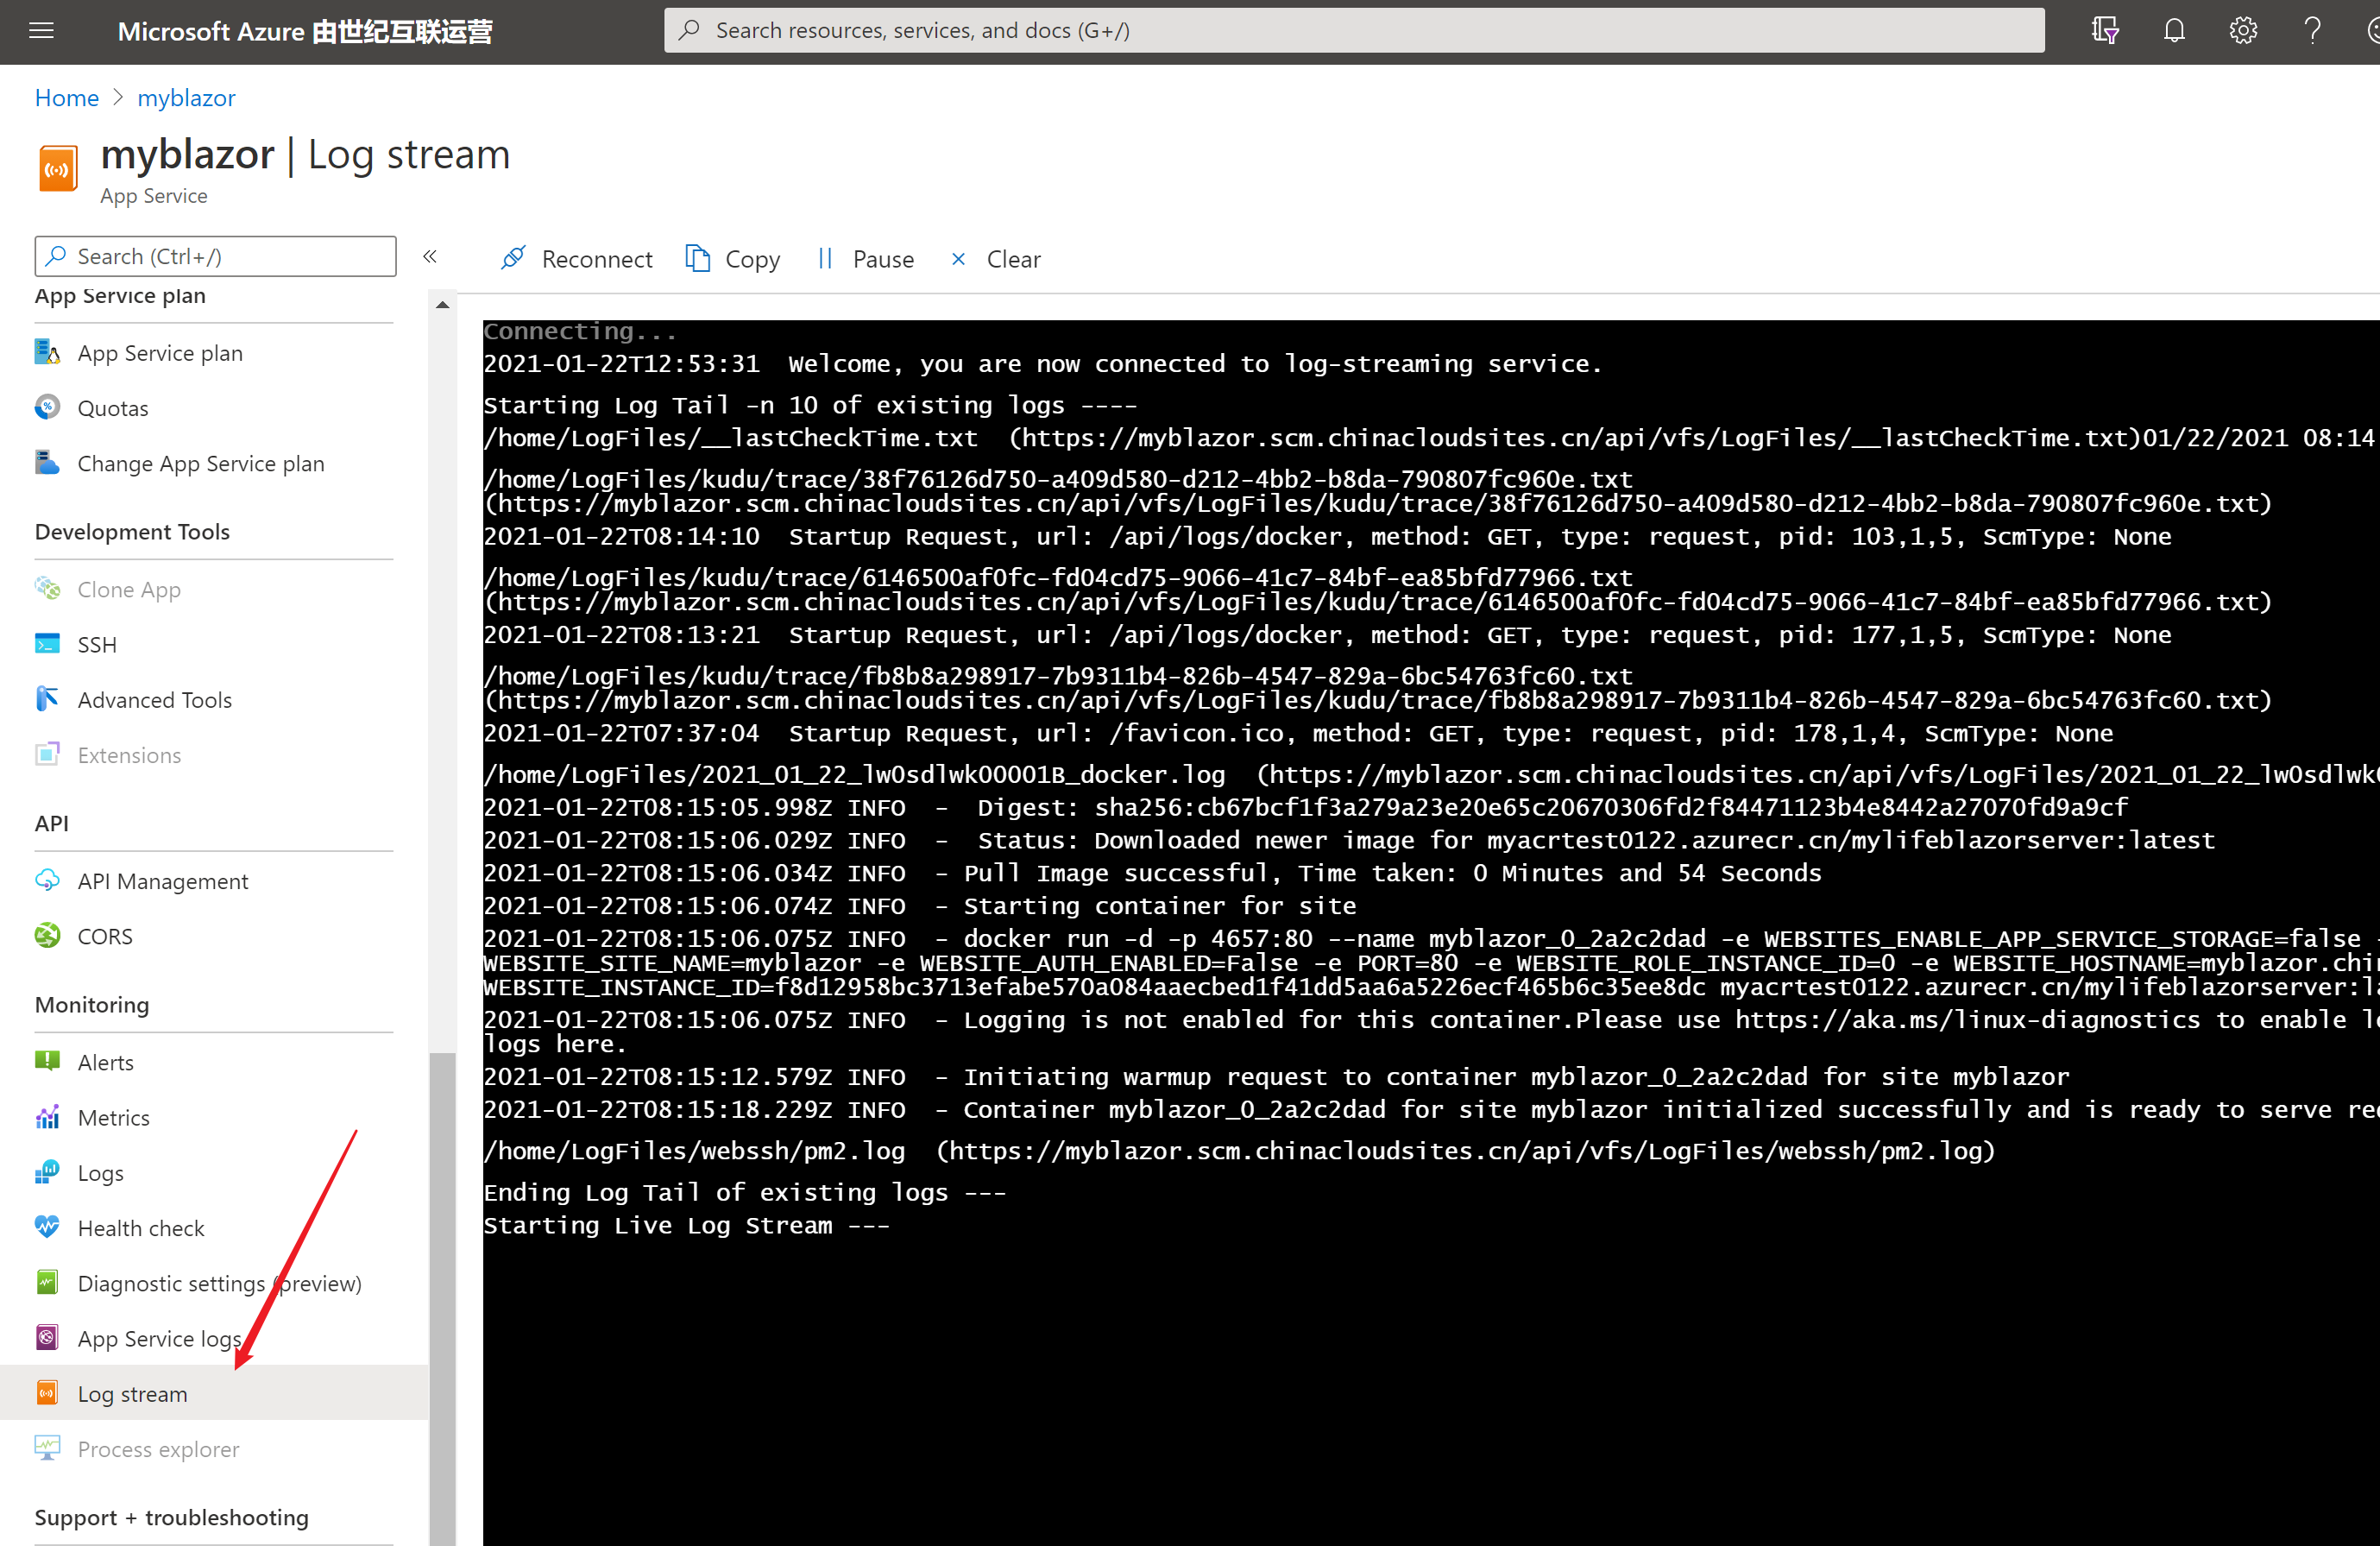The height and width of the screenshot is (1546, 2380).
Task: Open Advanced Tools menu item
Action: click(154, 700)
